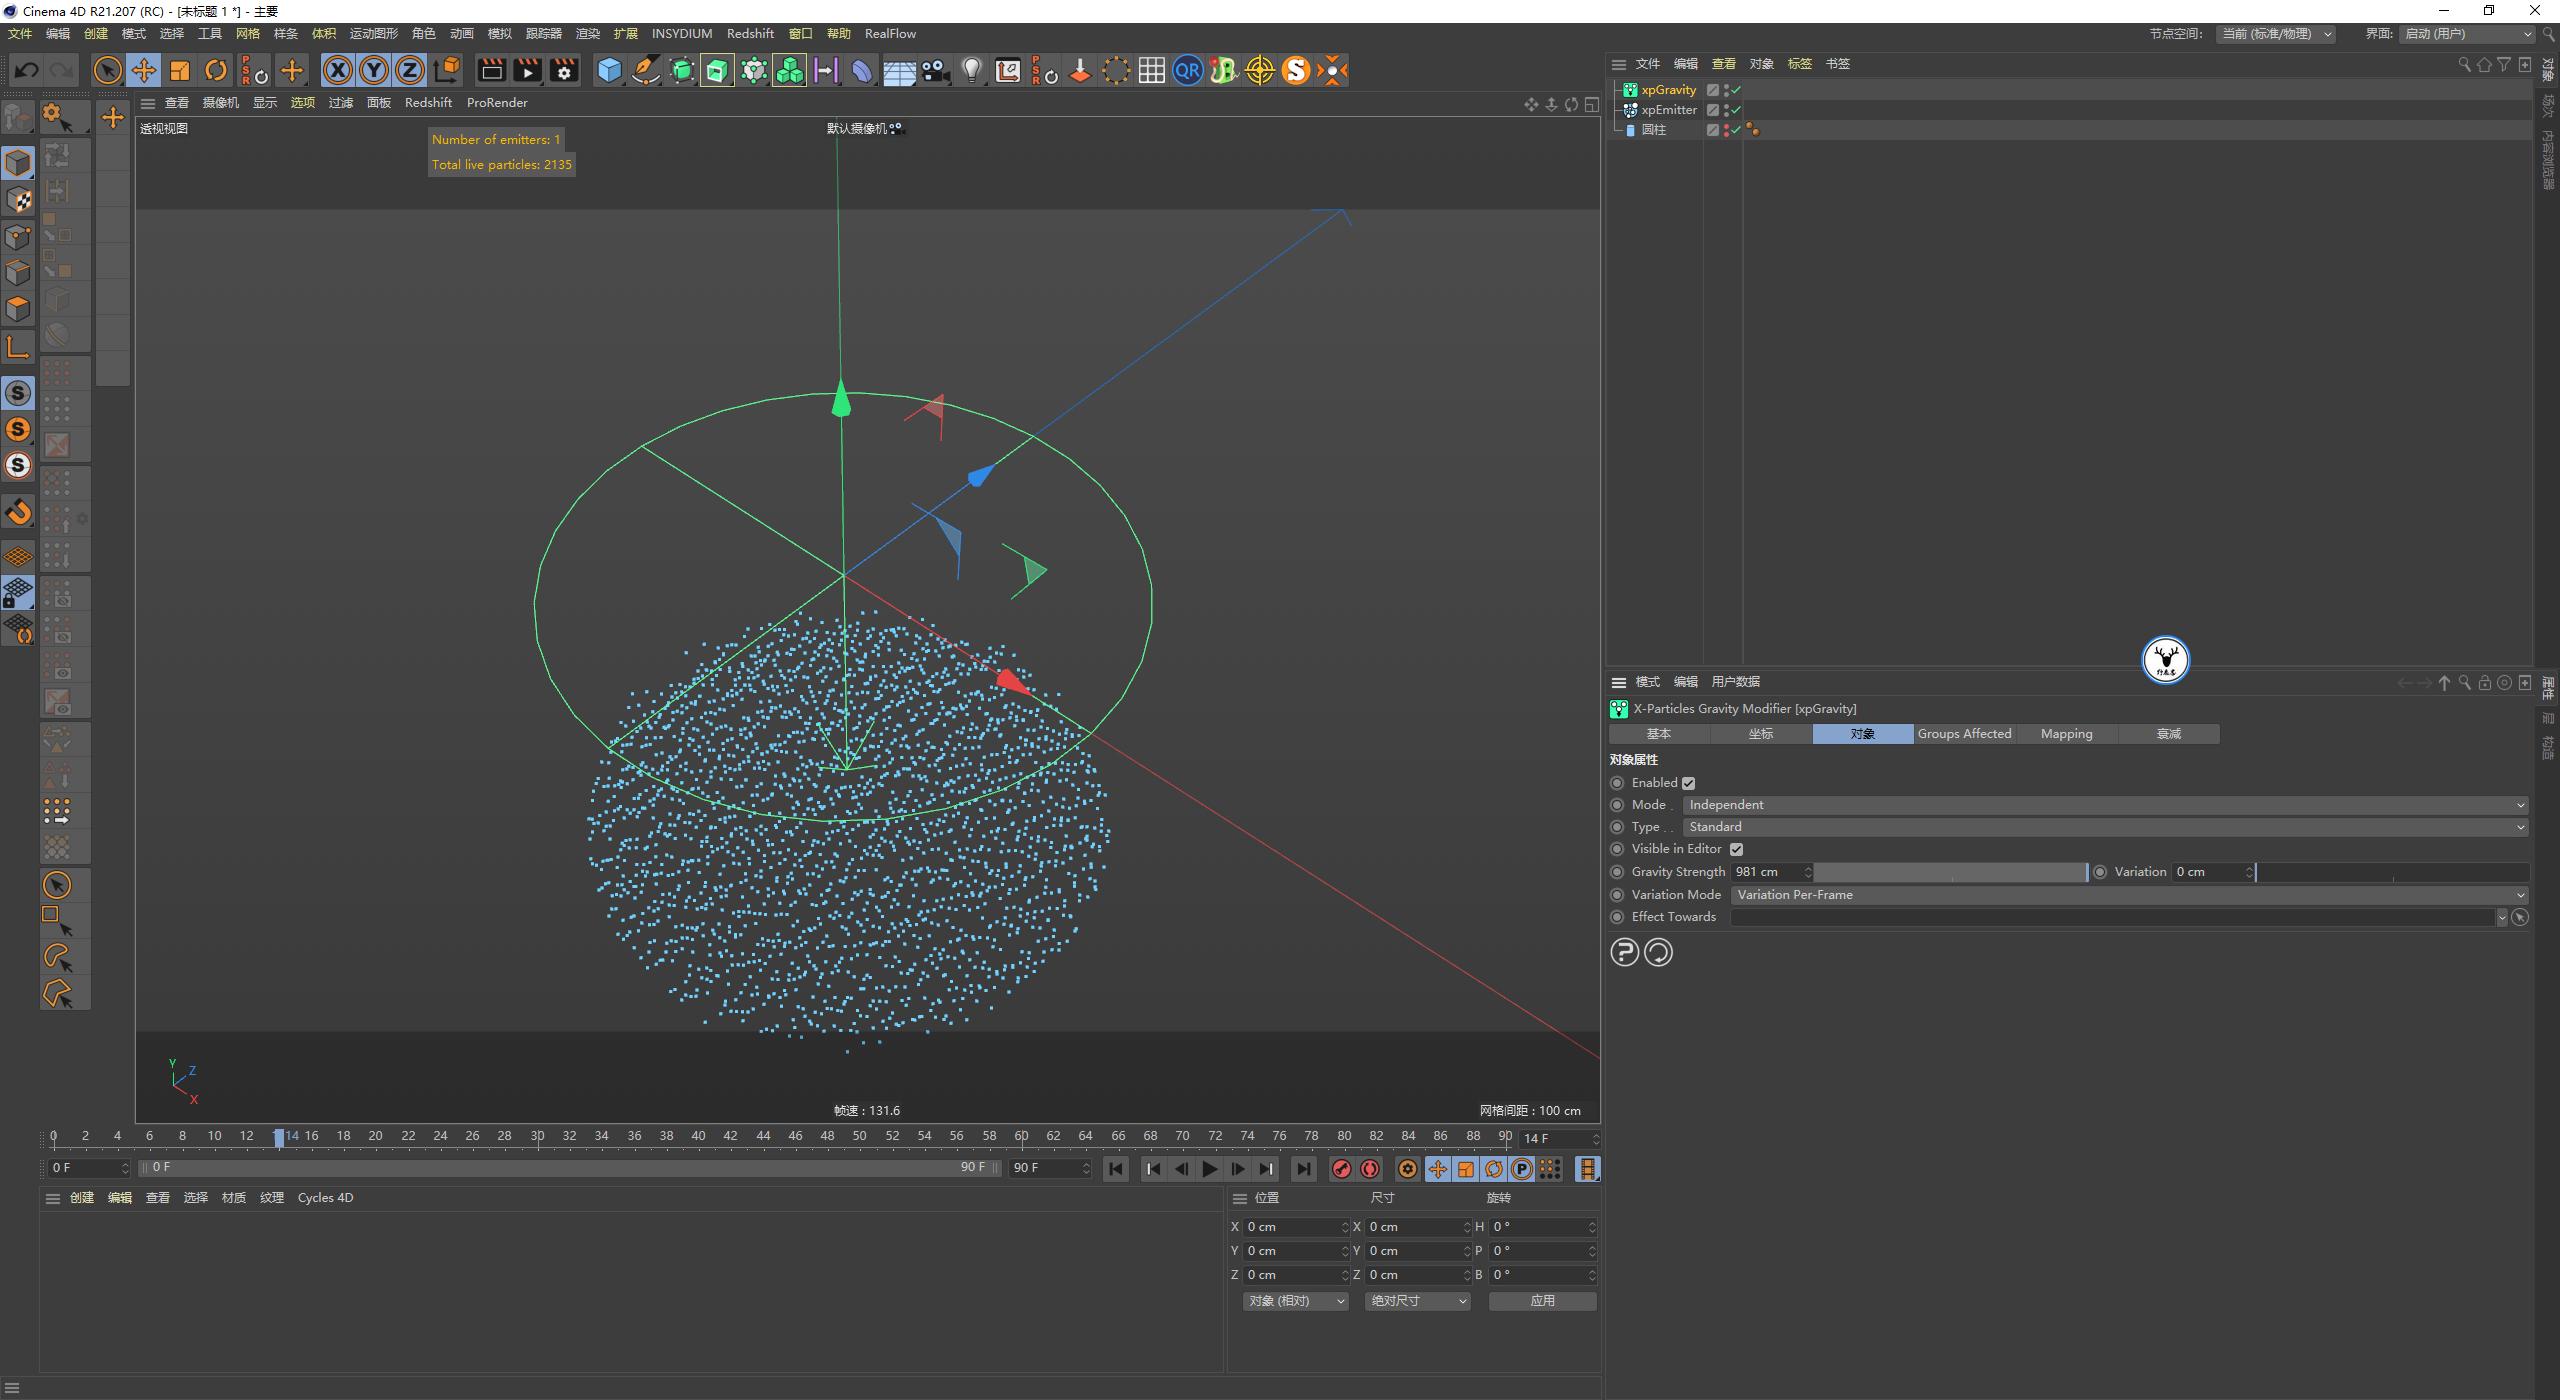Click the orange X-Particles toolbar icon
Screen dimensions: 2560x1400
[1333, 70]
